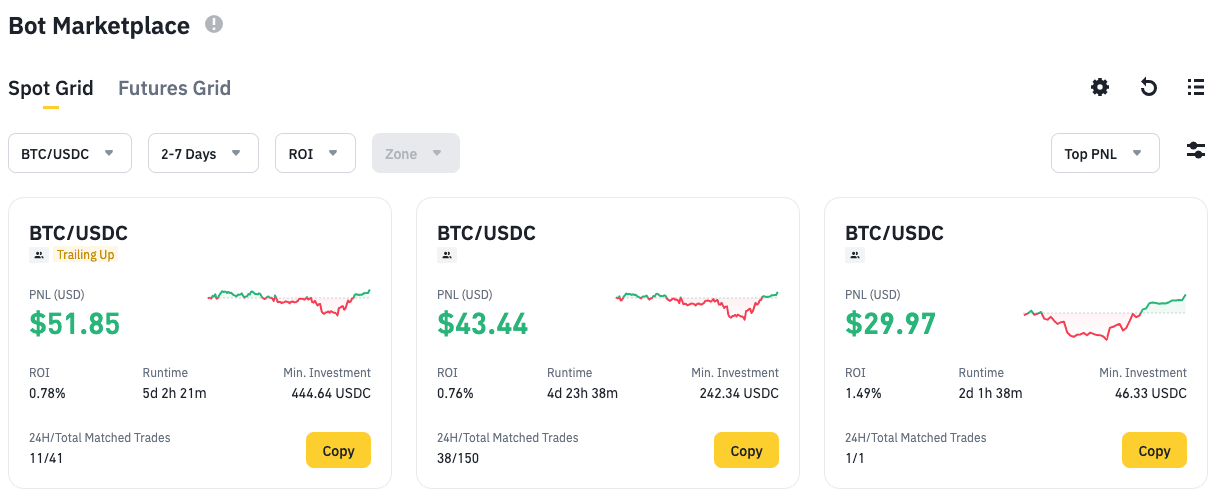
Task: Click shared users icon on first card
Action: tap(39, 255)
